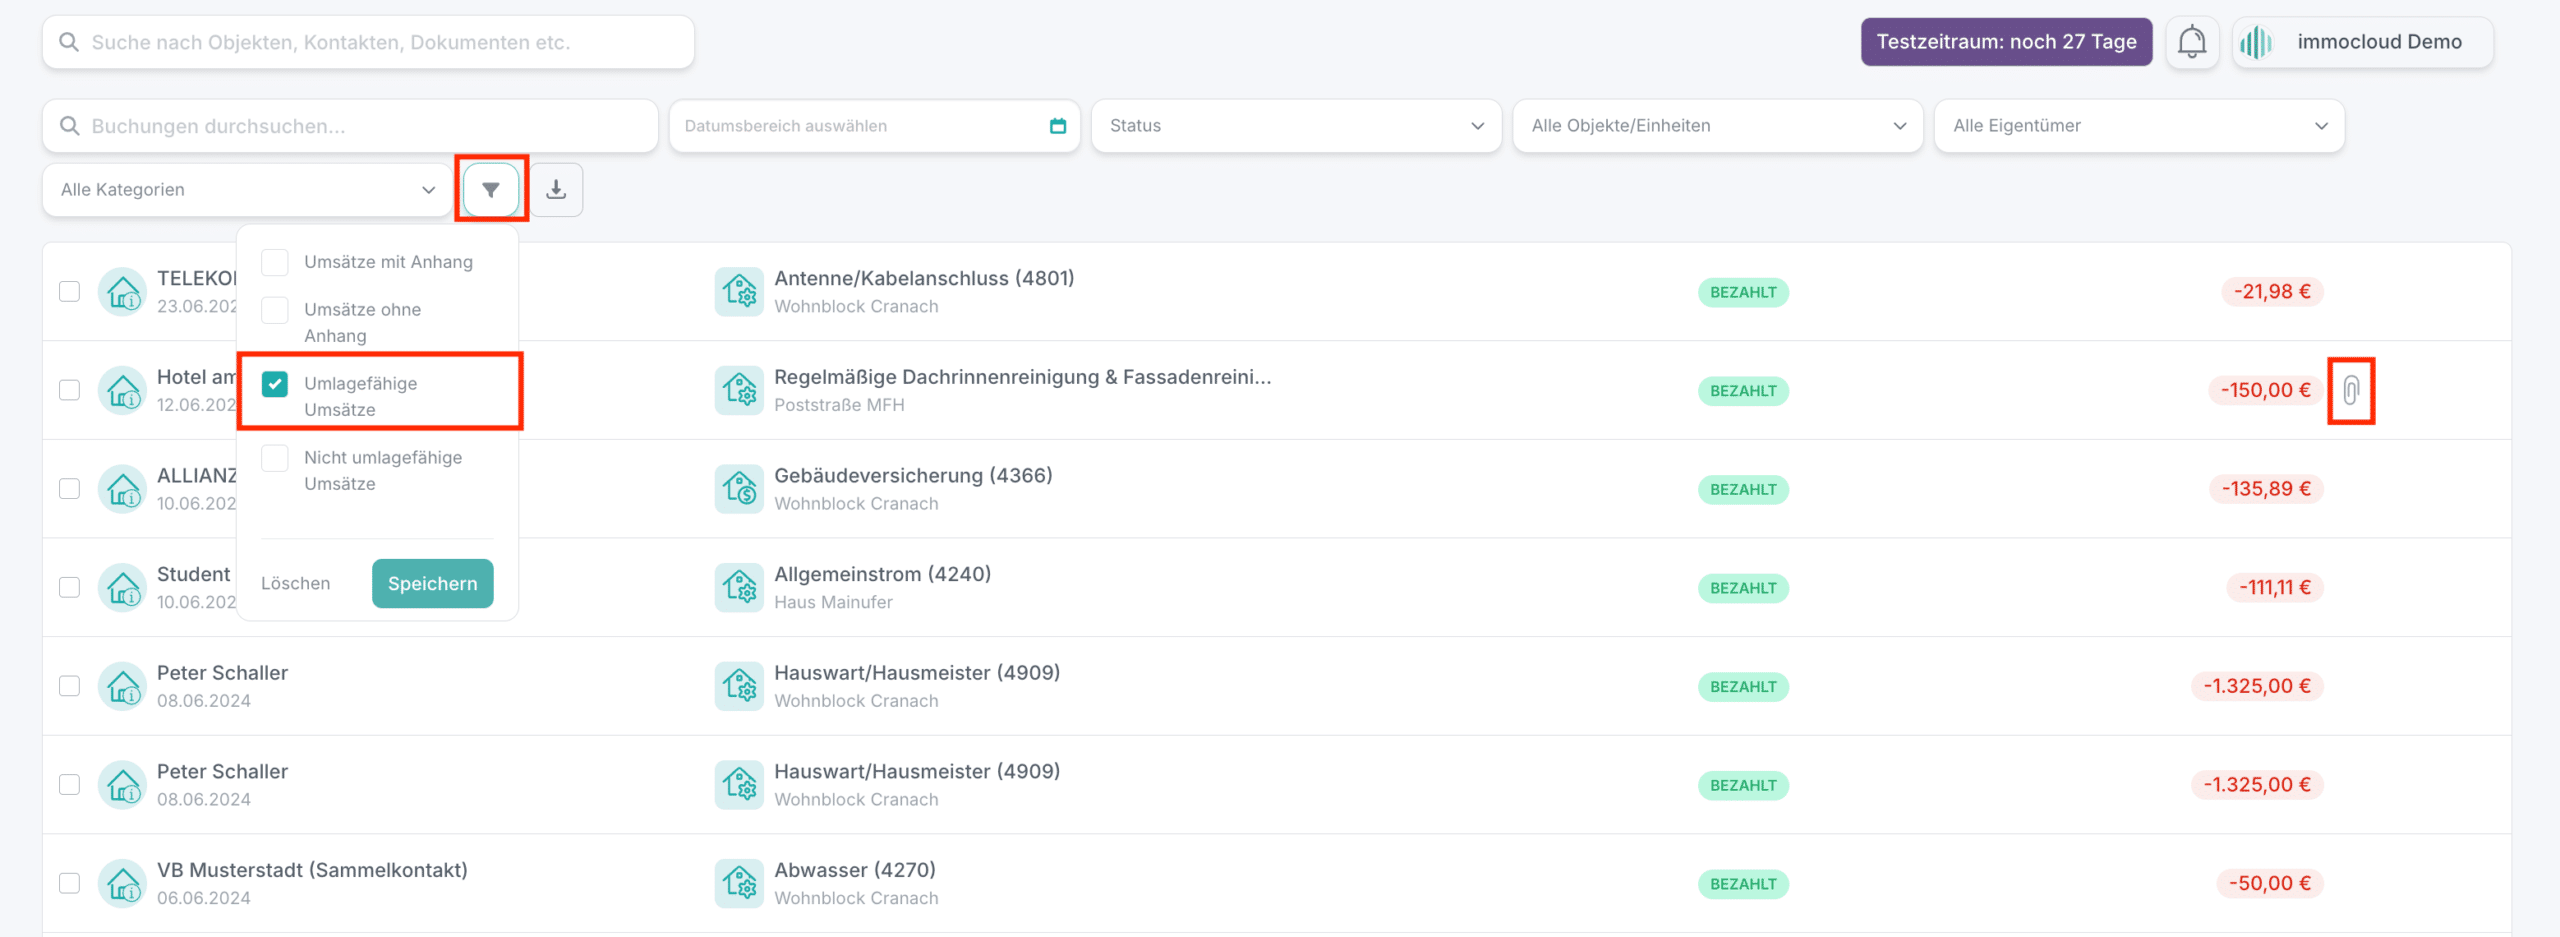The height and width of the screenshot is (937, 2560).
Task: Open Allgemeinstrom (4240) booking
Action: [883, 574]
